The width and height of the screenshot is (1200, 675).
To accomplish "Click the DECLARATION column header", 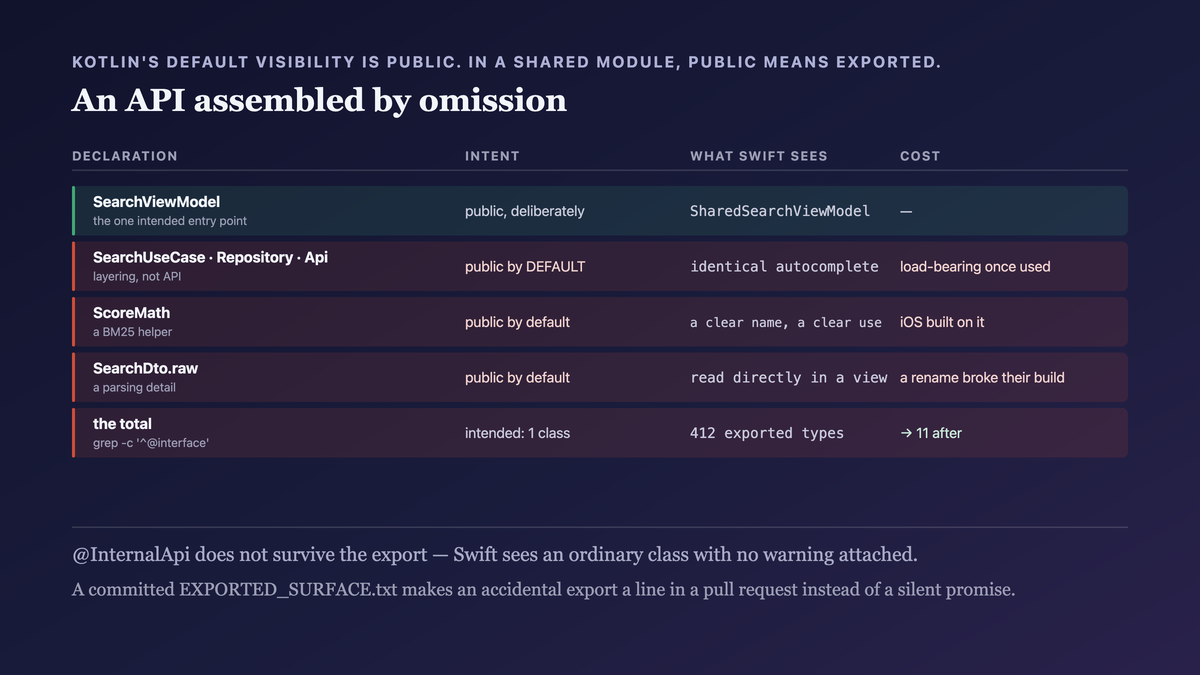I will pyautogui.click(x=125, y=156).
